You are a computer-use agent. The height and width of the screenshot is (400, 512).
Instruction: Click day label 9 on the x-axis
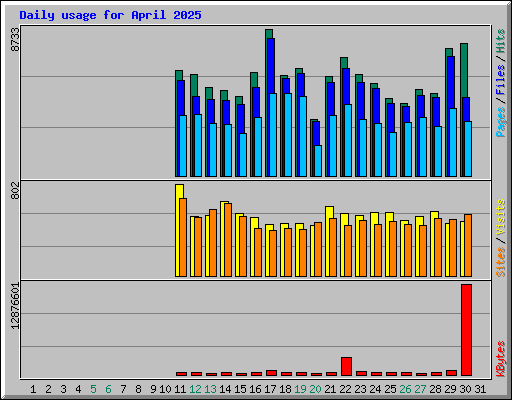(x=153, y=389)
